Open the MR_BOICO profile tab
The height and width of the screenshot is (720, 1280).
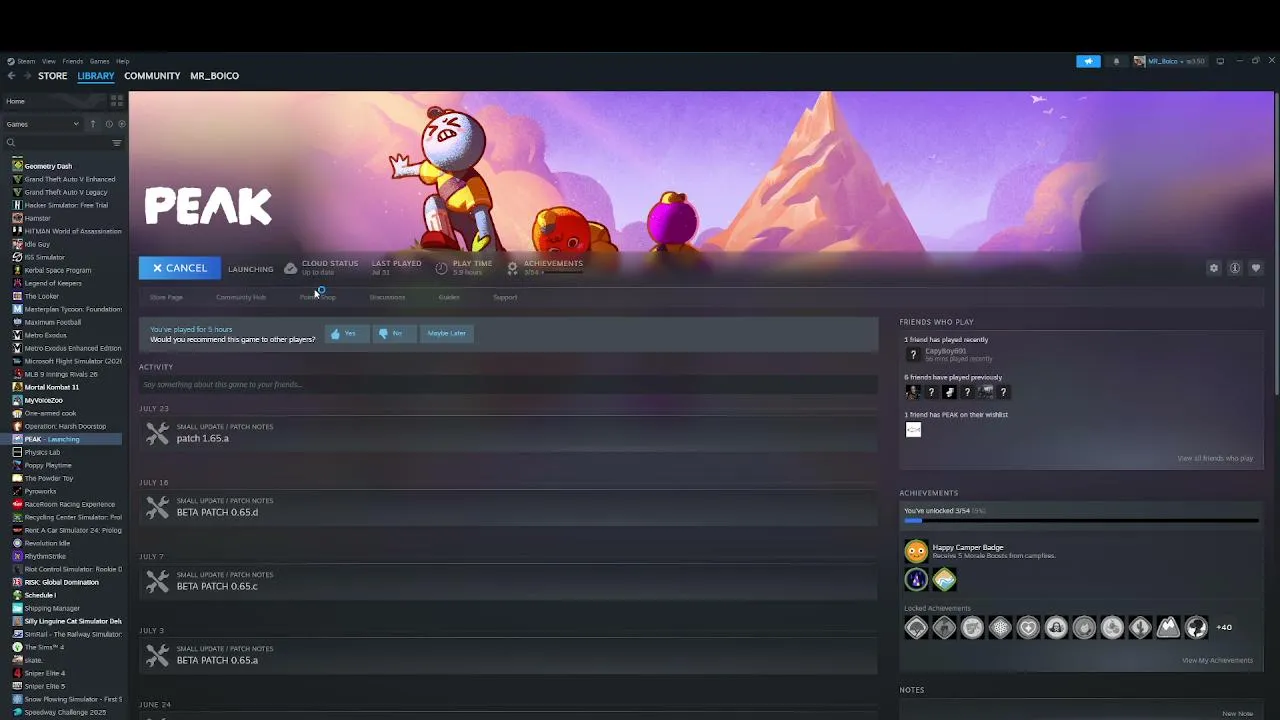pyautogui.click(x=214, y=76)
